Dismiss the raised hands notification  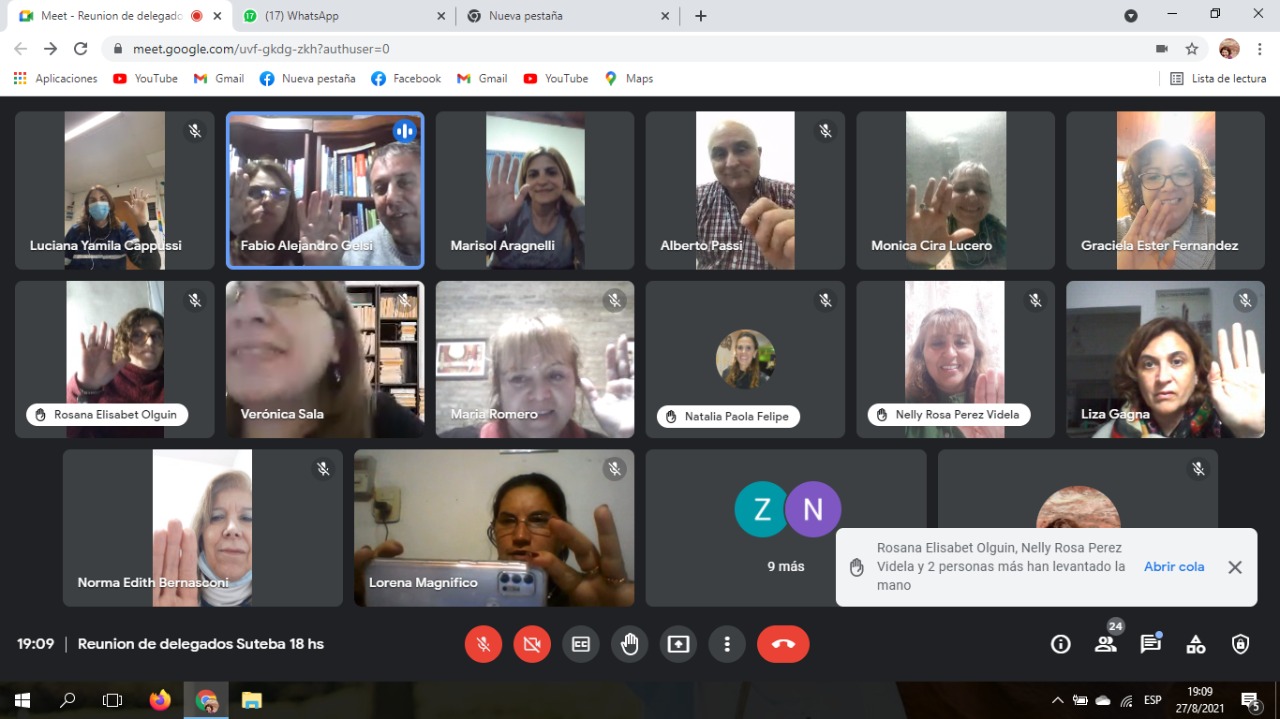[1235, 567]
